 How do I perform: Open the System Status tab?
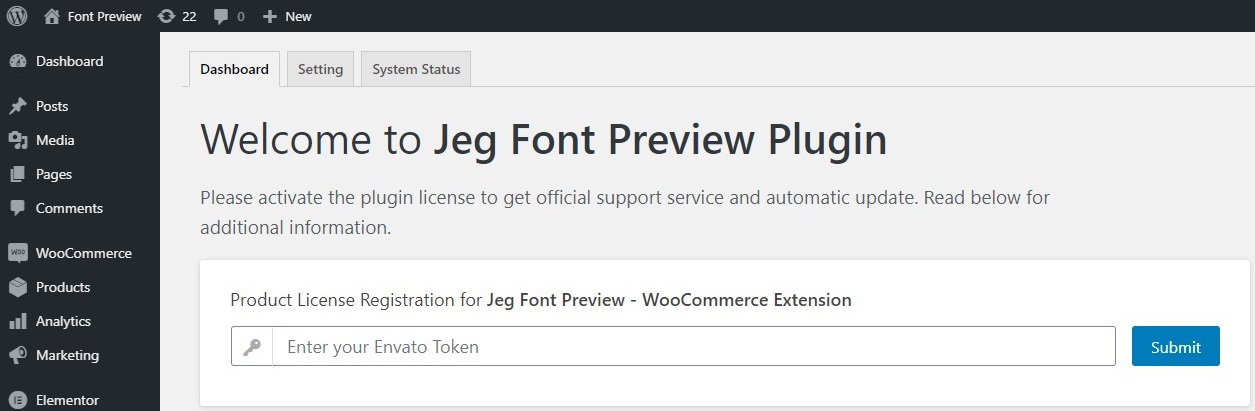(x=416, y=69)
